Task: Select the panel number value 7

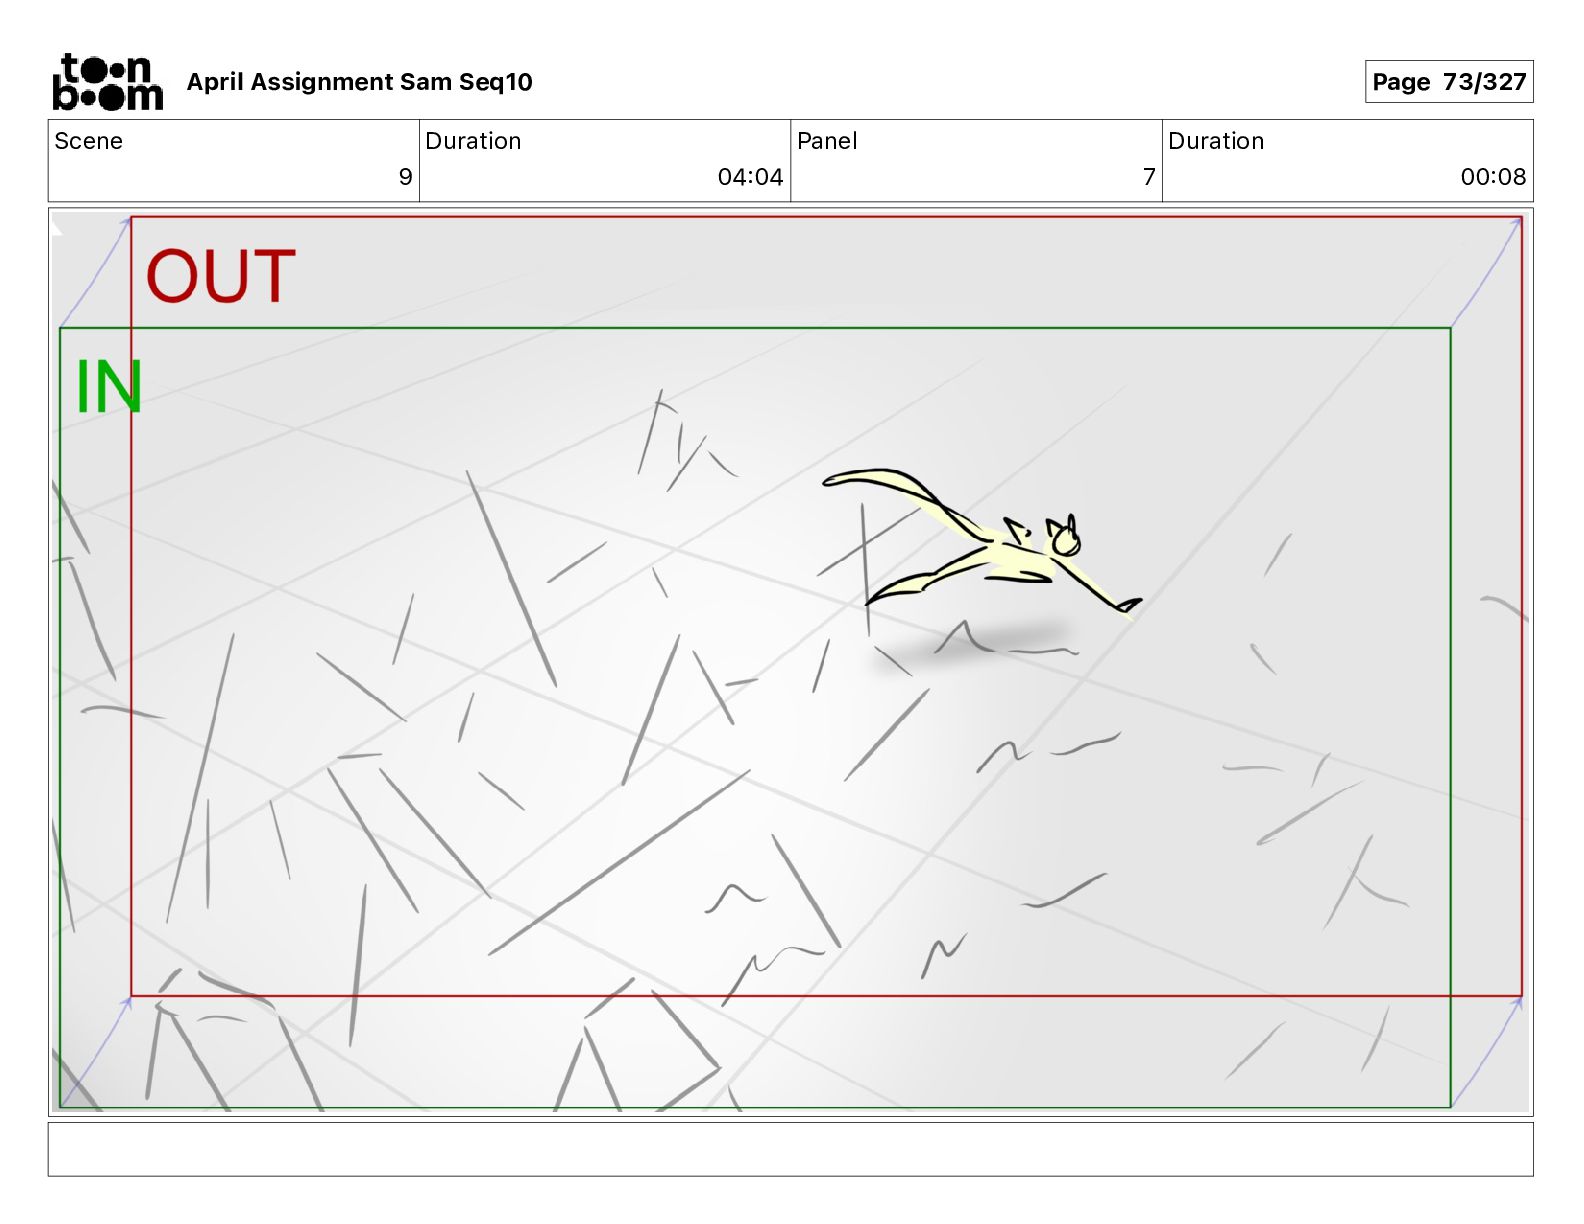Action: tap(1149, 177)
